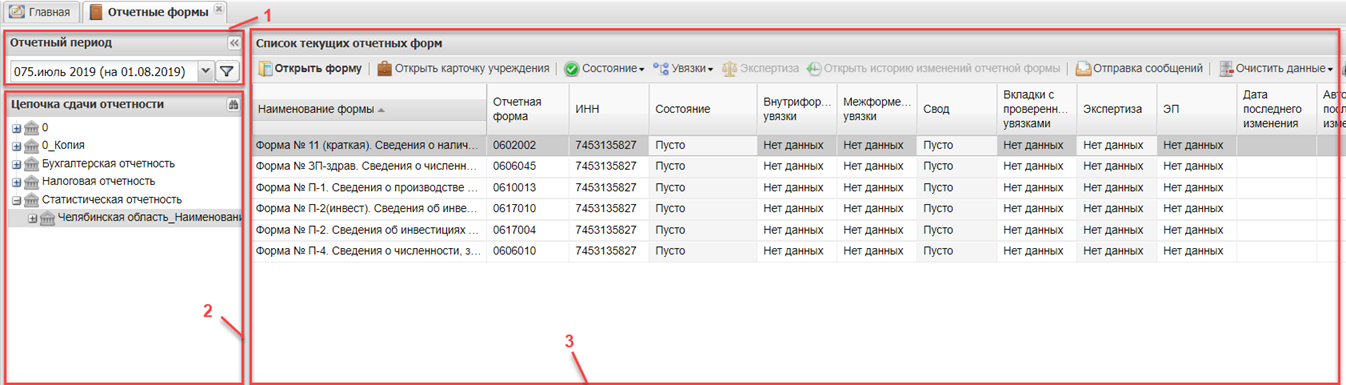This screenshot has width=1346, height=385.
Task: Click the institution icon beside Бухгалтерская отчетность
Action: (31, 163)
